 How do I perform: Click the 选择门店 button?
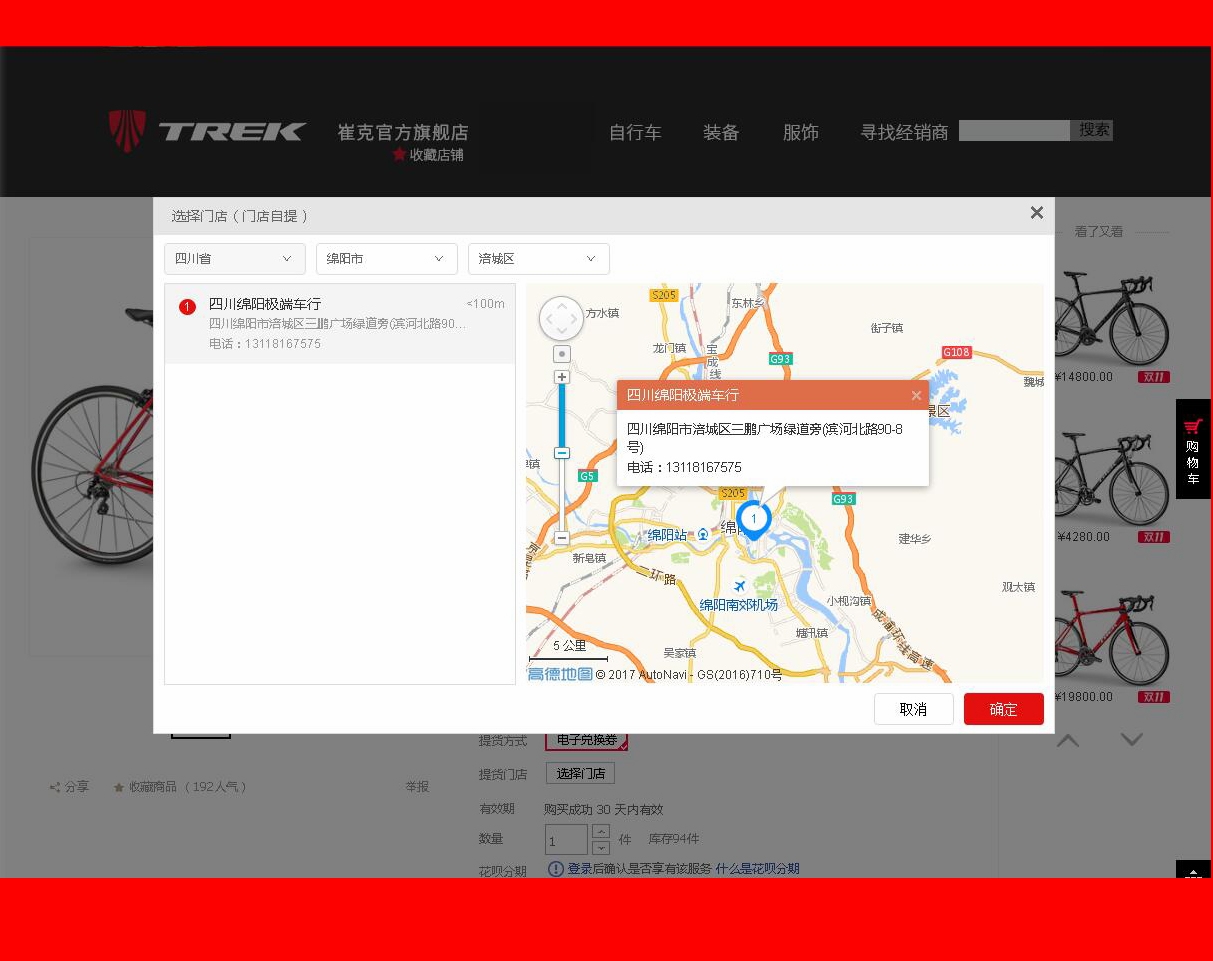click(x=581, y=773)
